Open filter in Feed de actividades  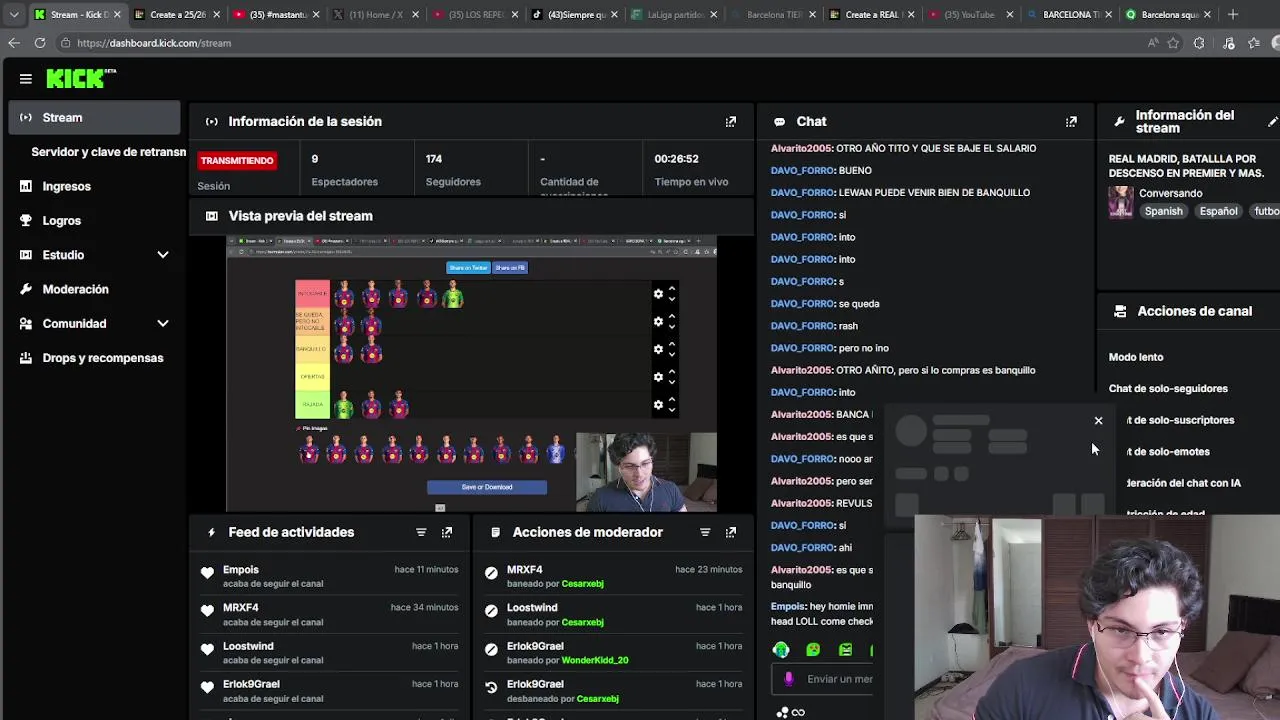pos(421,533)
